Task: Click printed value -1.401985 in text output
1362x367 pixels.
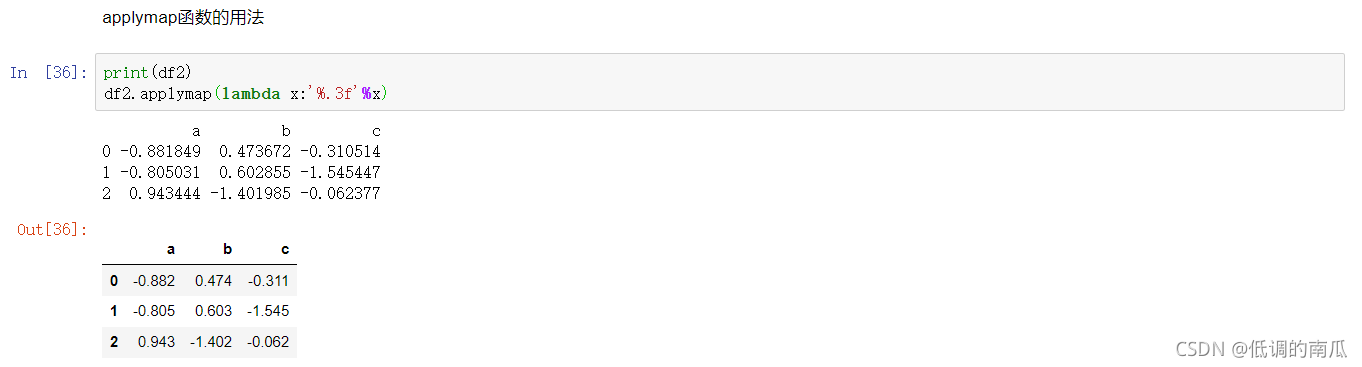Action: 250,194
